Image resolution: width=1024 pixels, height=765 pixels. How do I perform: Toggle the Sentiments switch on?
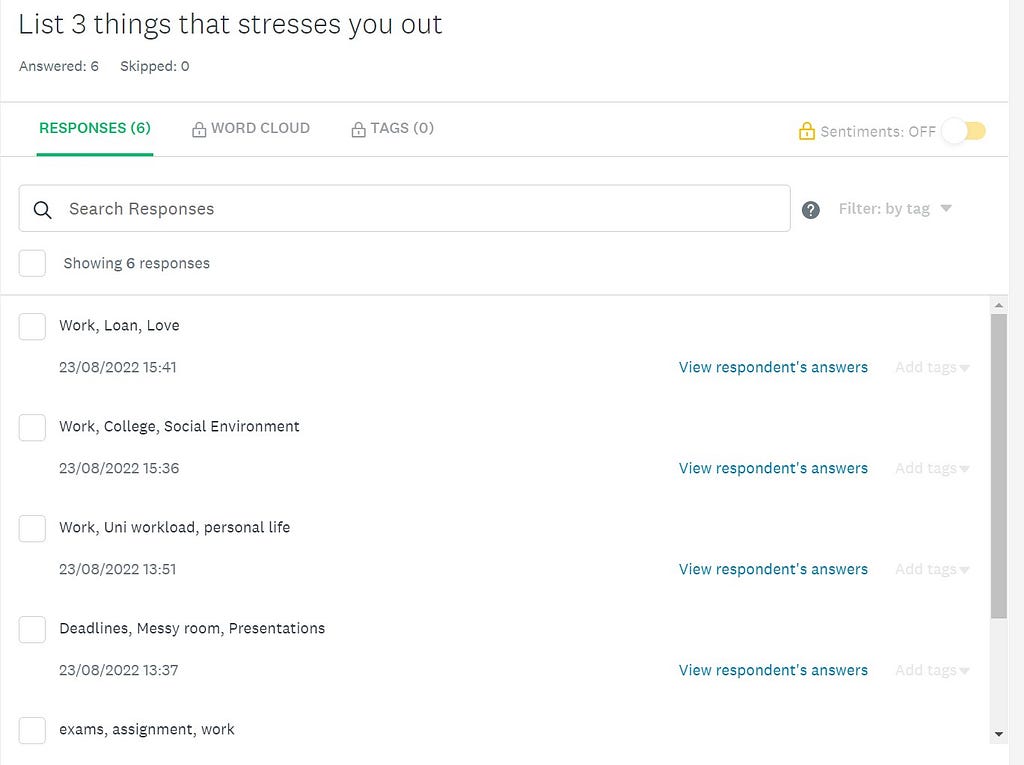[964, 131]
